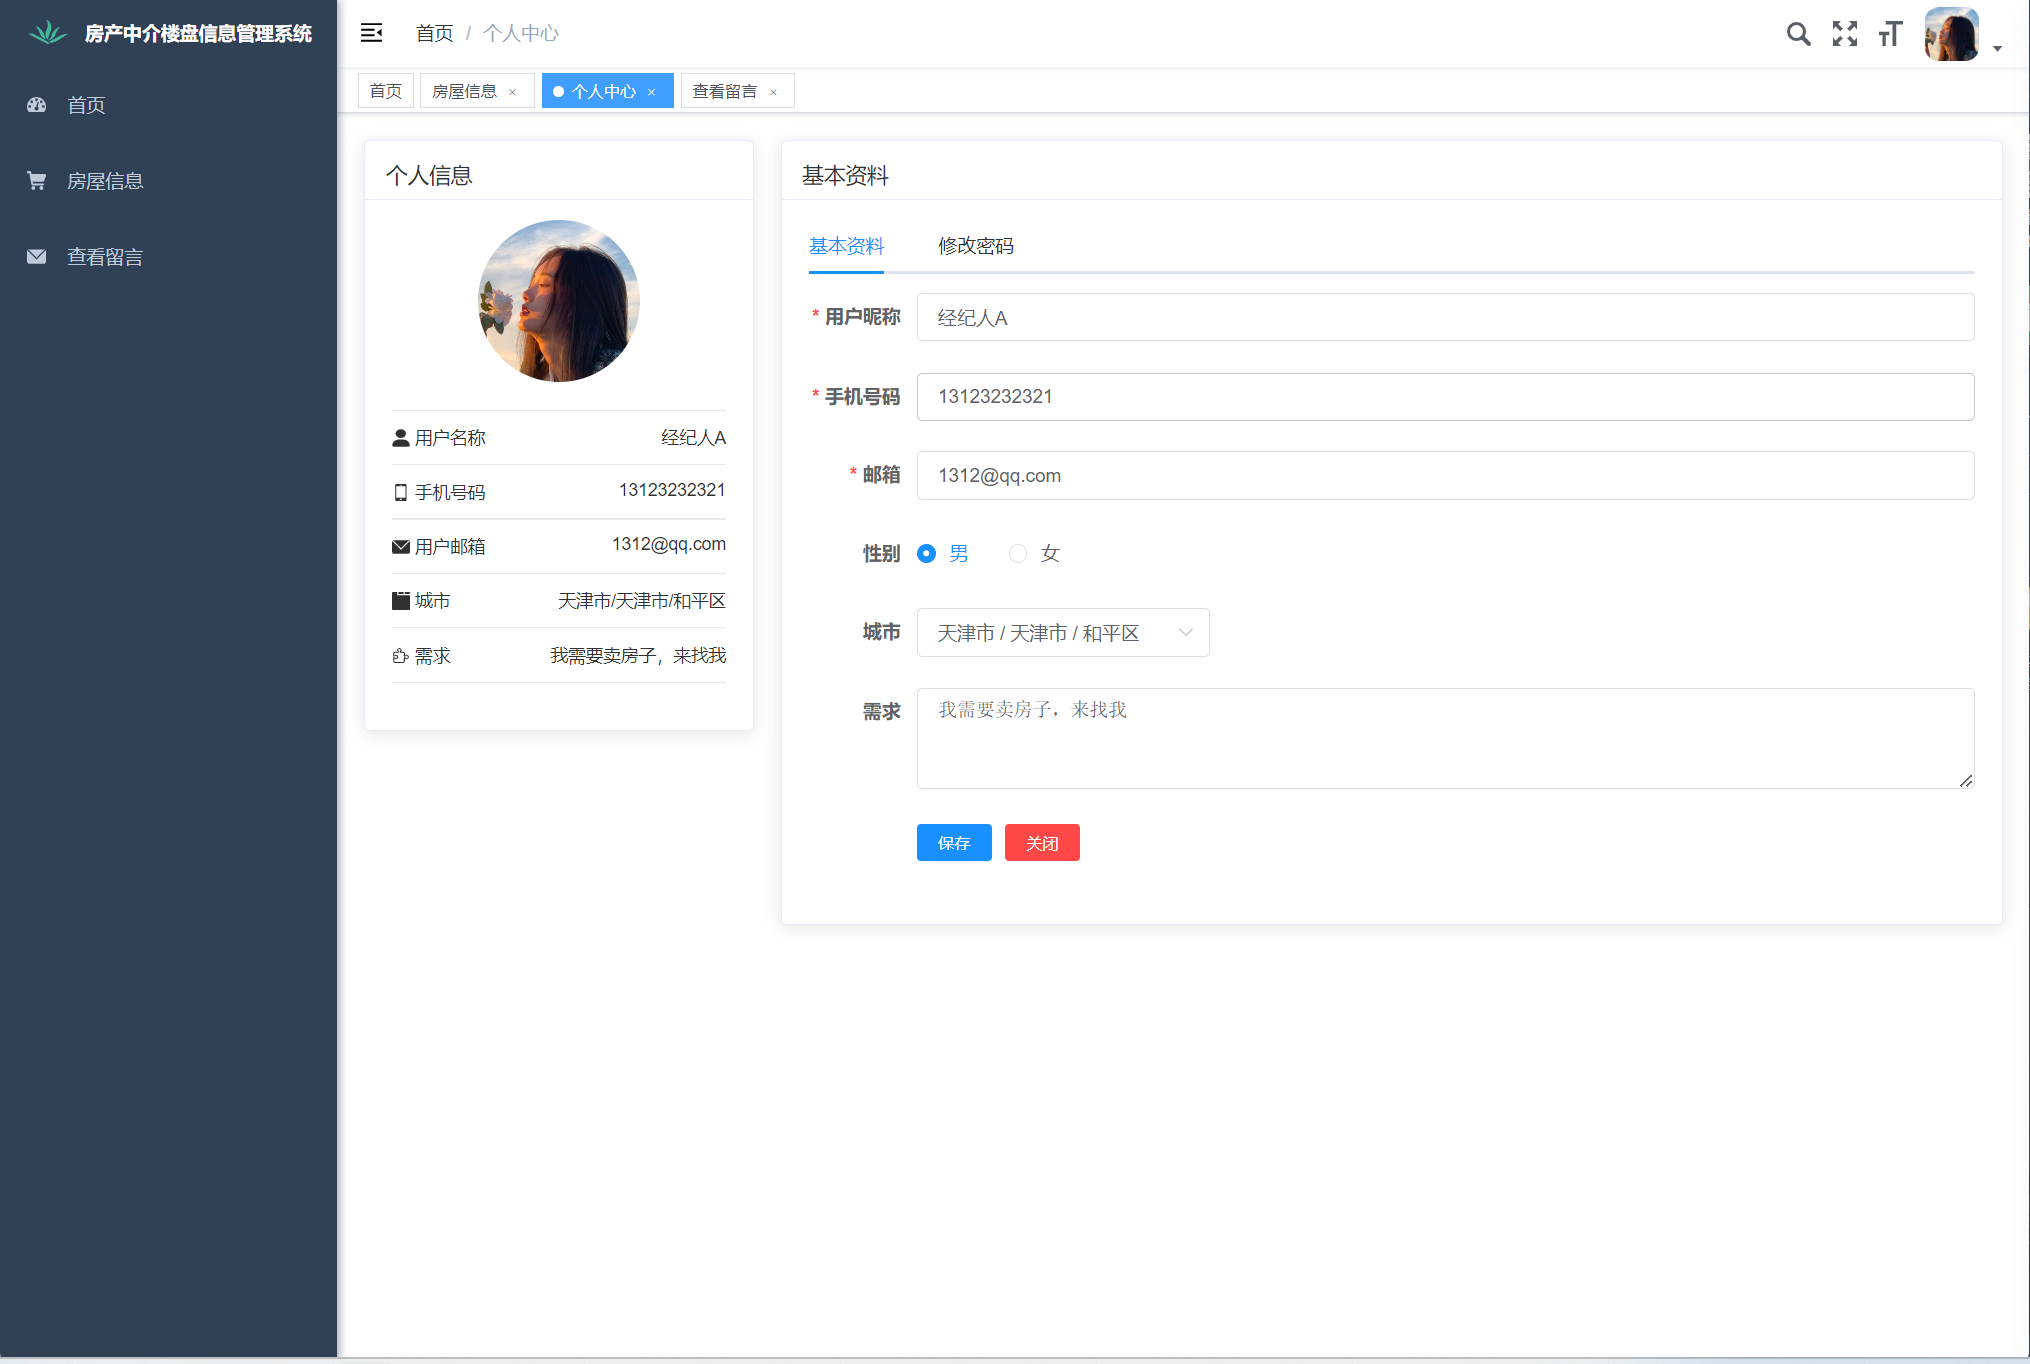Click 首页 breadcrumb link
The width and height of the screenshot is (2030, 1364).
point(435,33)
